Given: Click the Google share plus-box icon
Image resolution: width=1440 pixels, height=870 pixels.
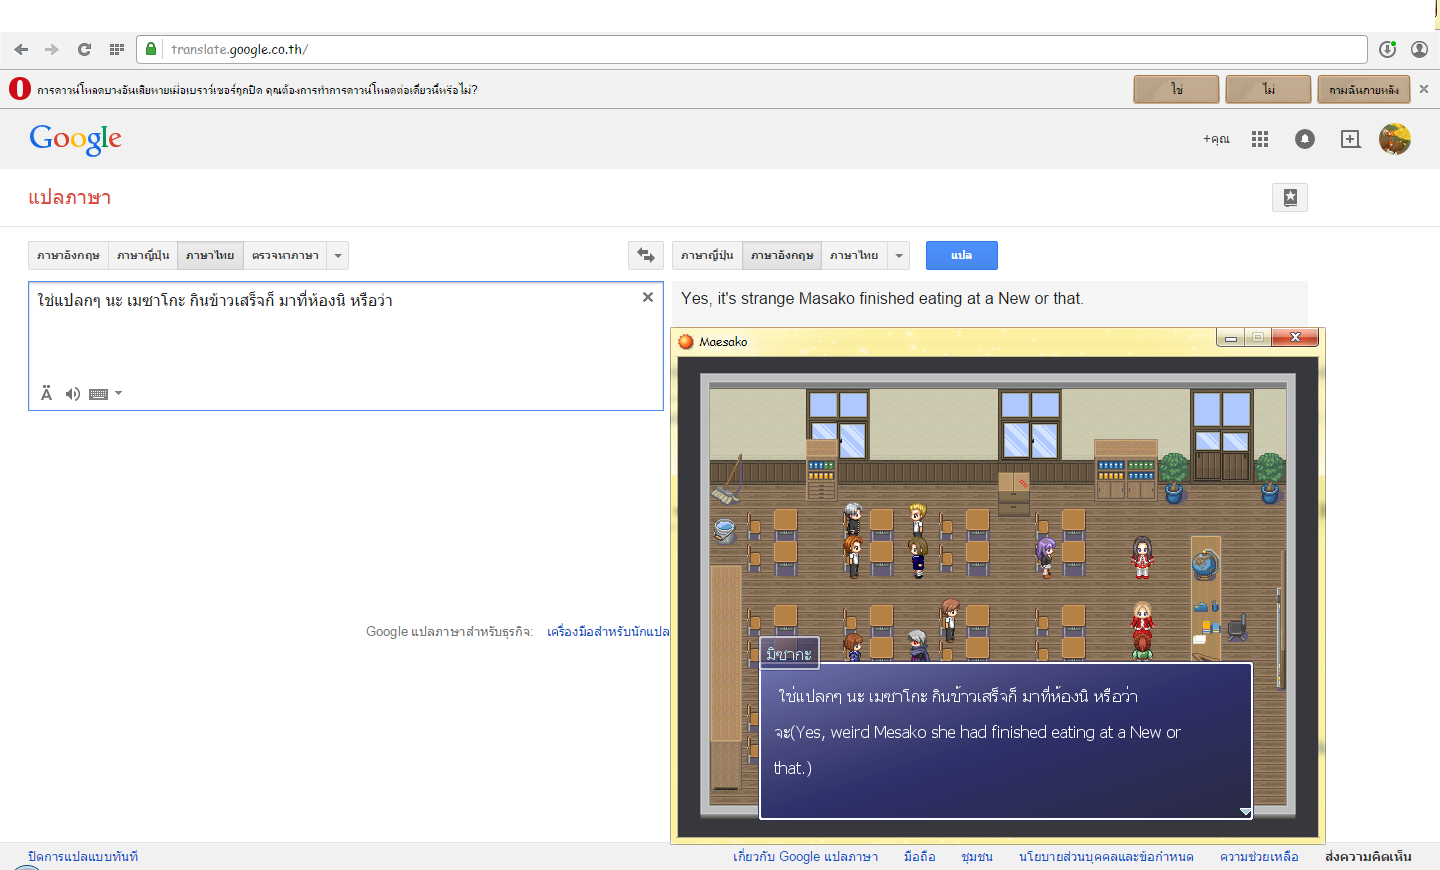Looking at the screenshot, I should pyautogui.click(x=1350, y=139).
